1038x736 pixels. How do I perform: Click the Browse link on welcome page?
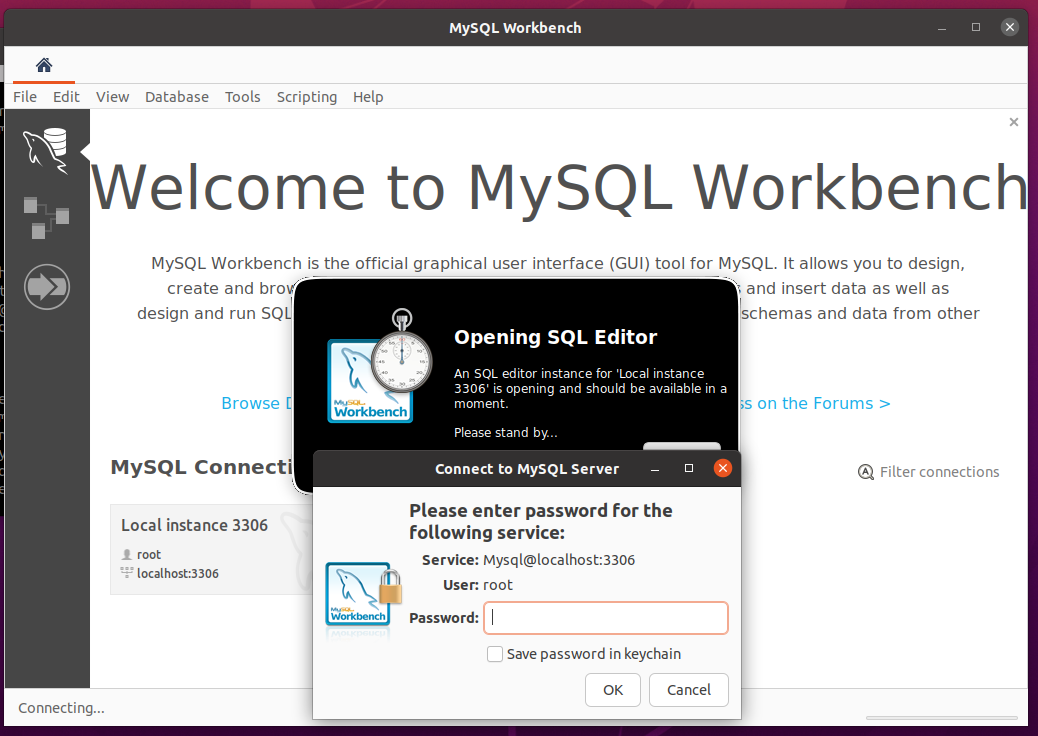tap(257, 403)
